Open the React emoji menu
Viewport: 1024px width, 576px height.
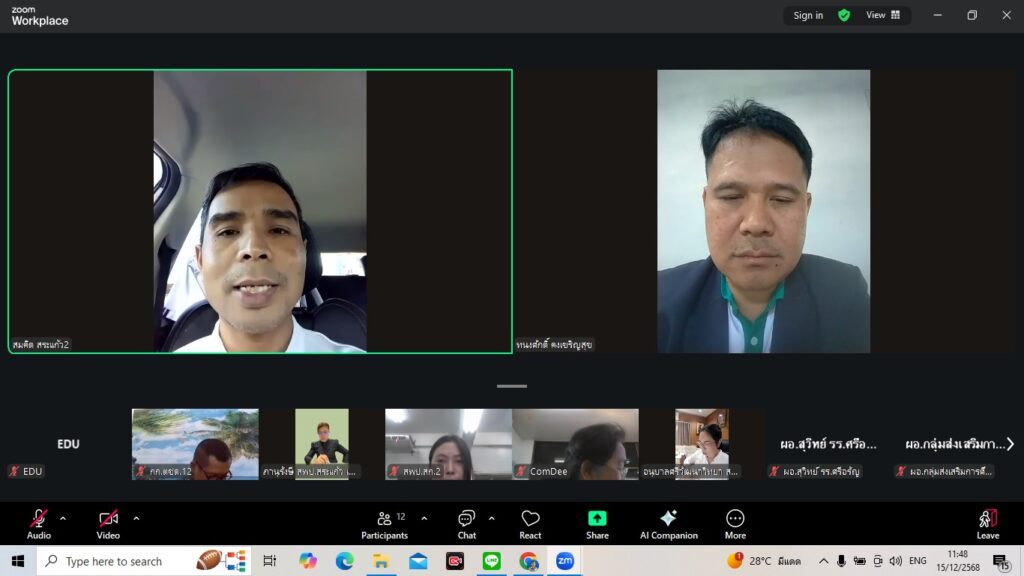point(530,523)
